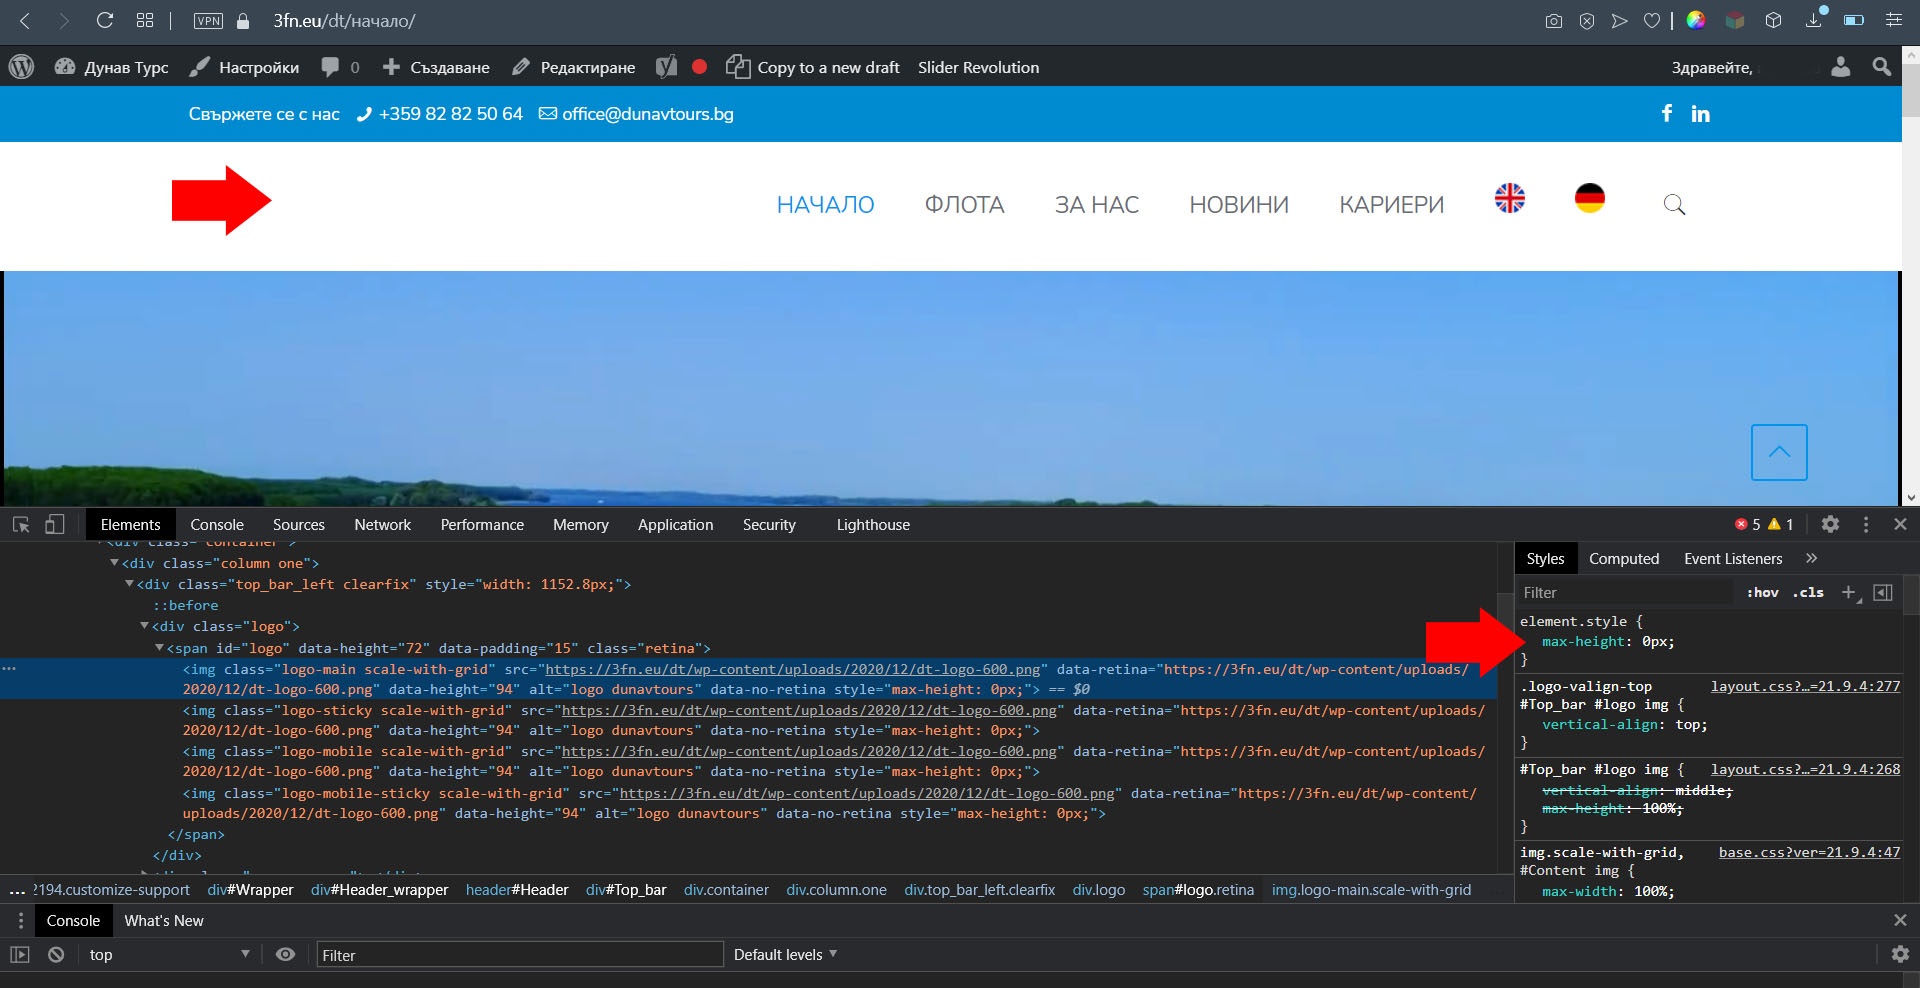Open the НОВИНИ page
1920x988 pixels.
click(x=1239, y=205)
